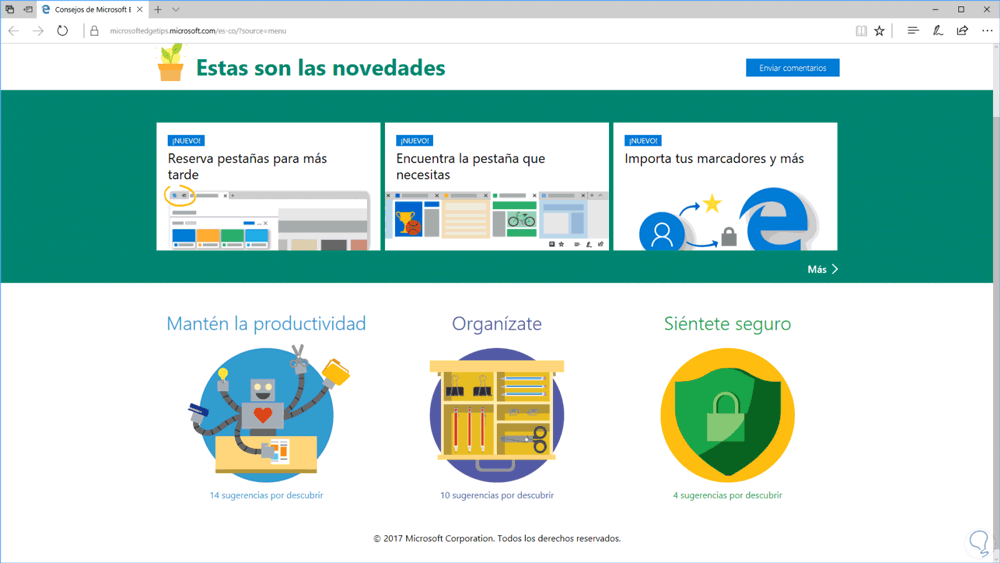Go back to previous page
The width and height of the screenshot is (1000, 563).
point(13,31)
